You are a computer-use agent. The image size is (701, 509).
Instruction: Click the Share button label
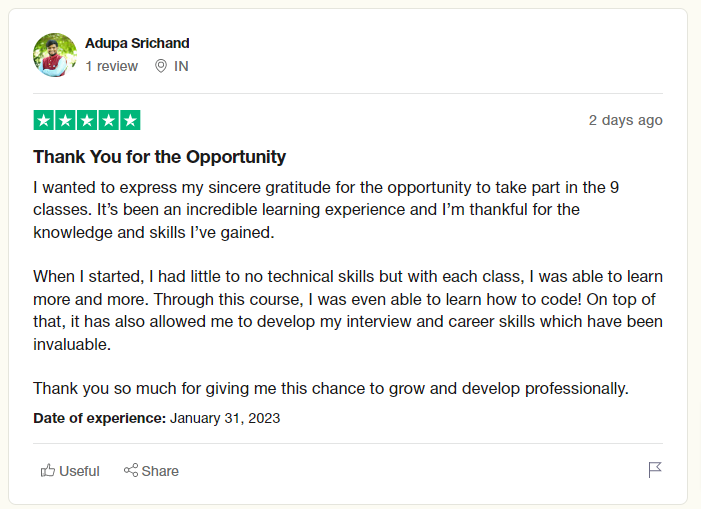coord(160,471)
